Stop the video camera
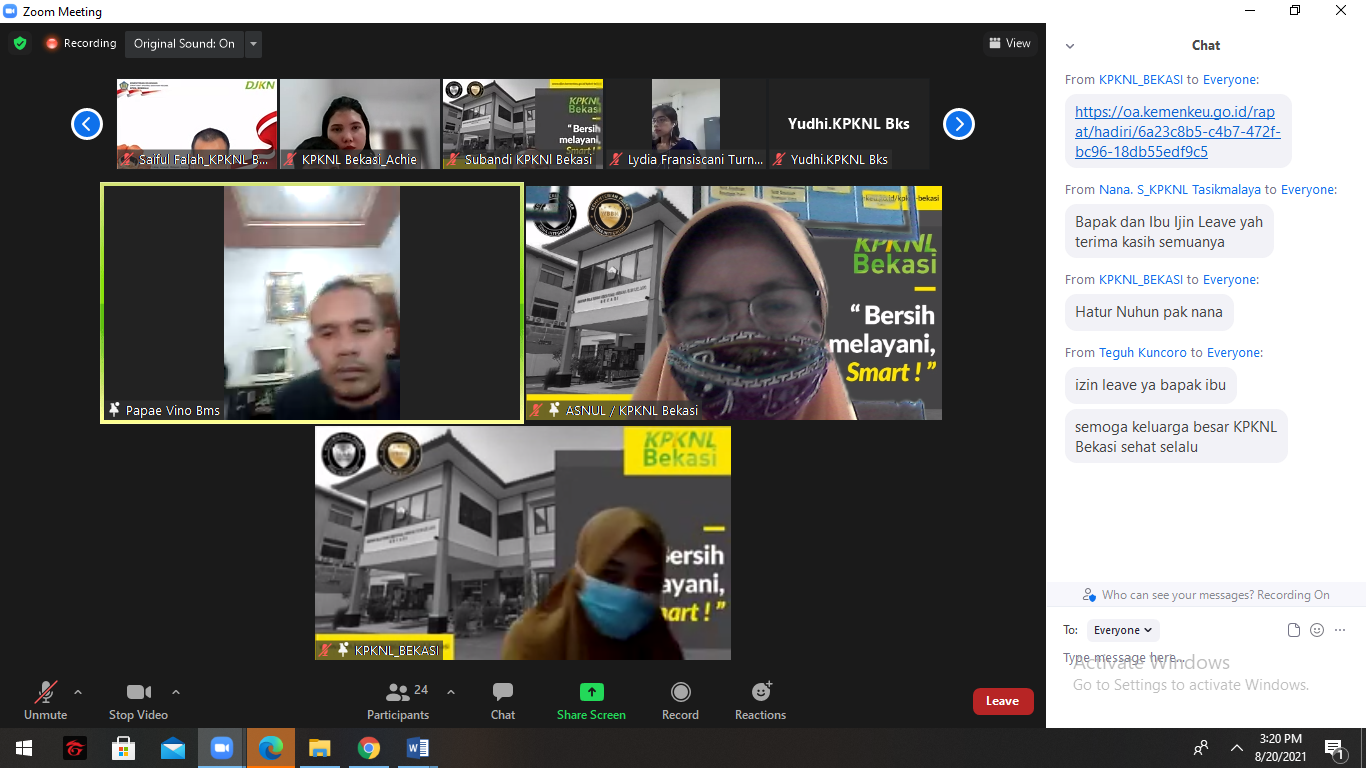Screen dimensions: 1366x768 [138, 700]
